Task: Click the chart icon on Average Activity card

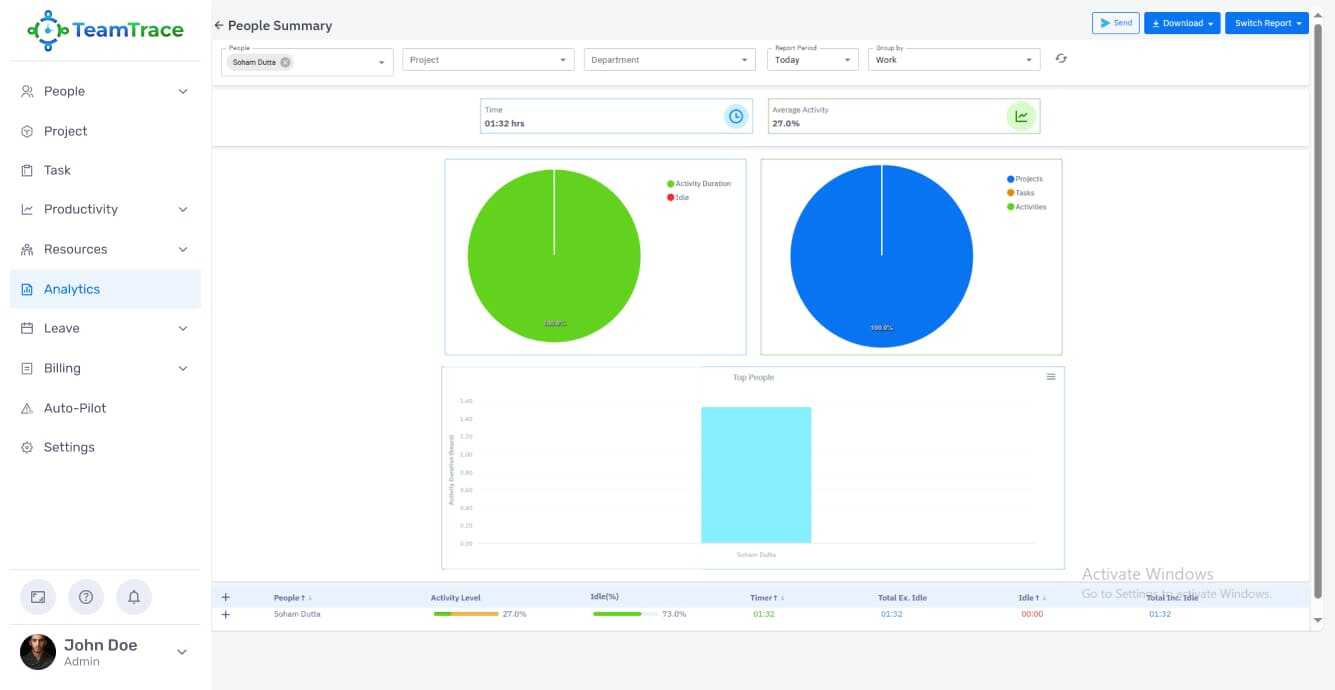Action: pos(1022,116)
